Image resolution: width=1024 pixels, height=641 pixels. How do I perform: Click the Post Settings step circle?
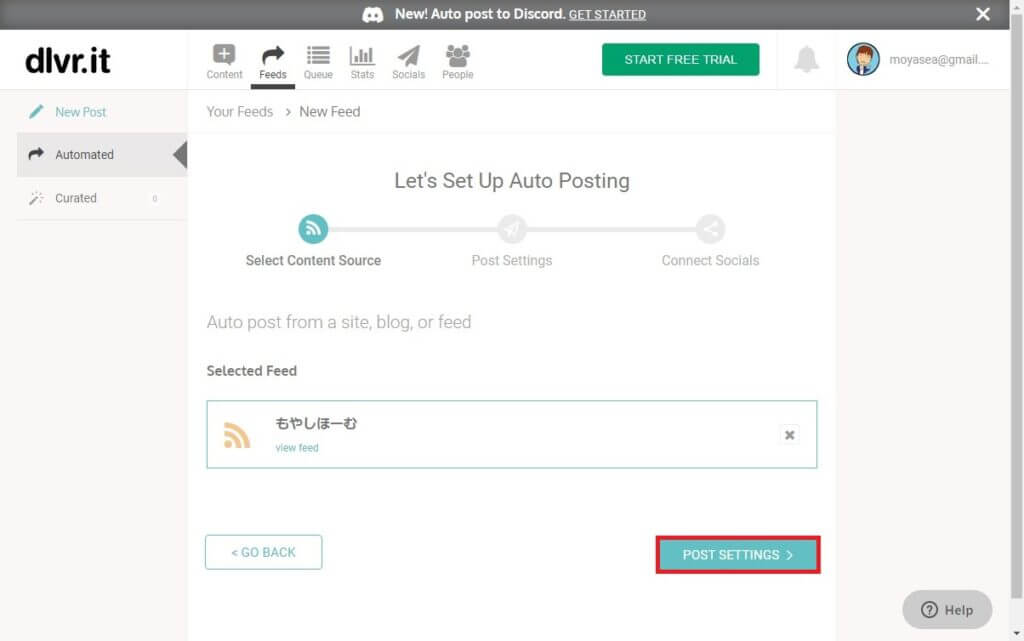512,229
